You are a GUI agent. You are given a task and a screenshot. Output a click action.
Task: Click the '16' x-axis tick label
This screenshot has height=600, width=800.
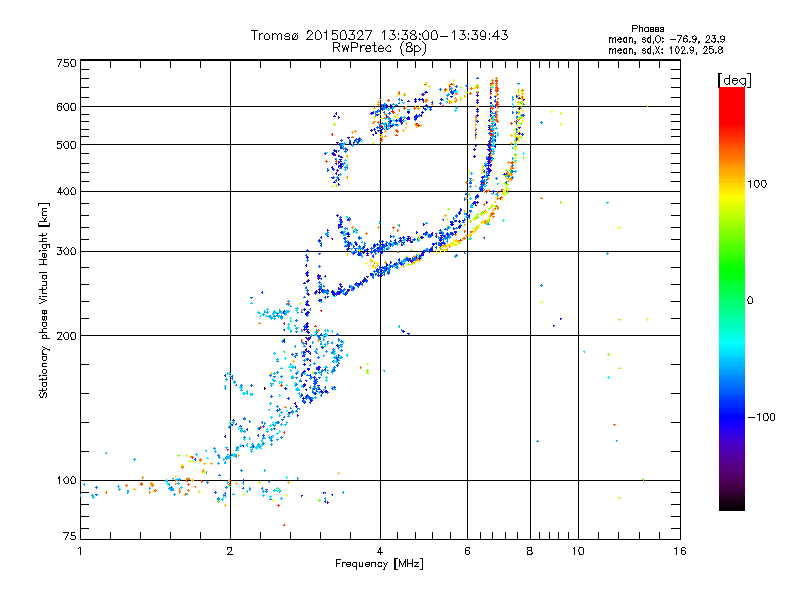point(680,551)
